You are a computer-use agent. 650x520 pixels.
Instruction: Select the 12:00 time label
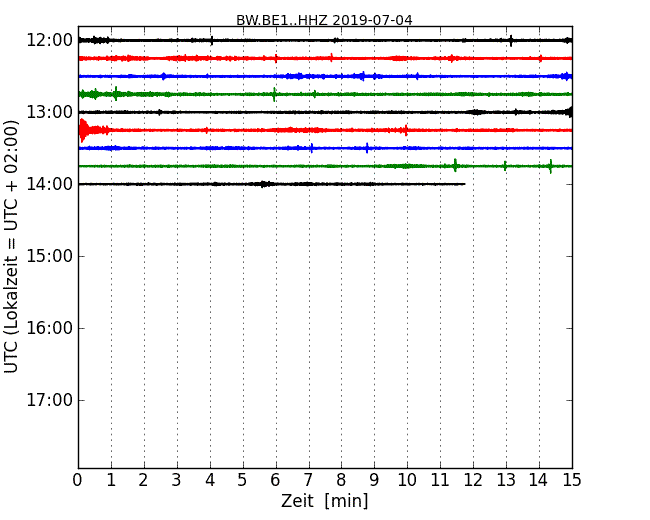(x=49, y=41)
